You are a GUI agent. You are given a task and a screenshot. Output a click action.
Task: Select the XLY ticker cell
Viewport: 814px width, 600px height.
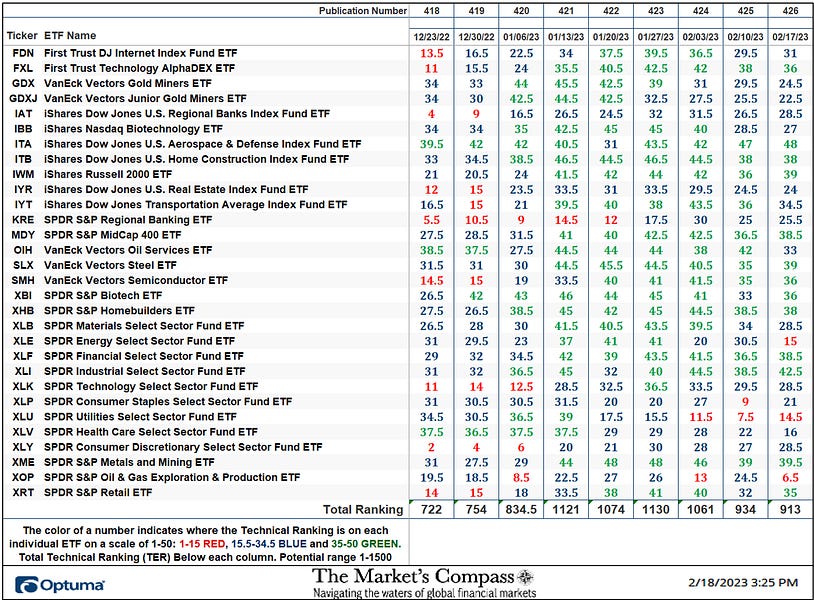pyautogui.click(x=23, y=447)
